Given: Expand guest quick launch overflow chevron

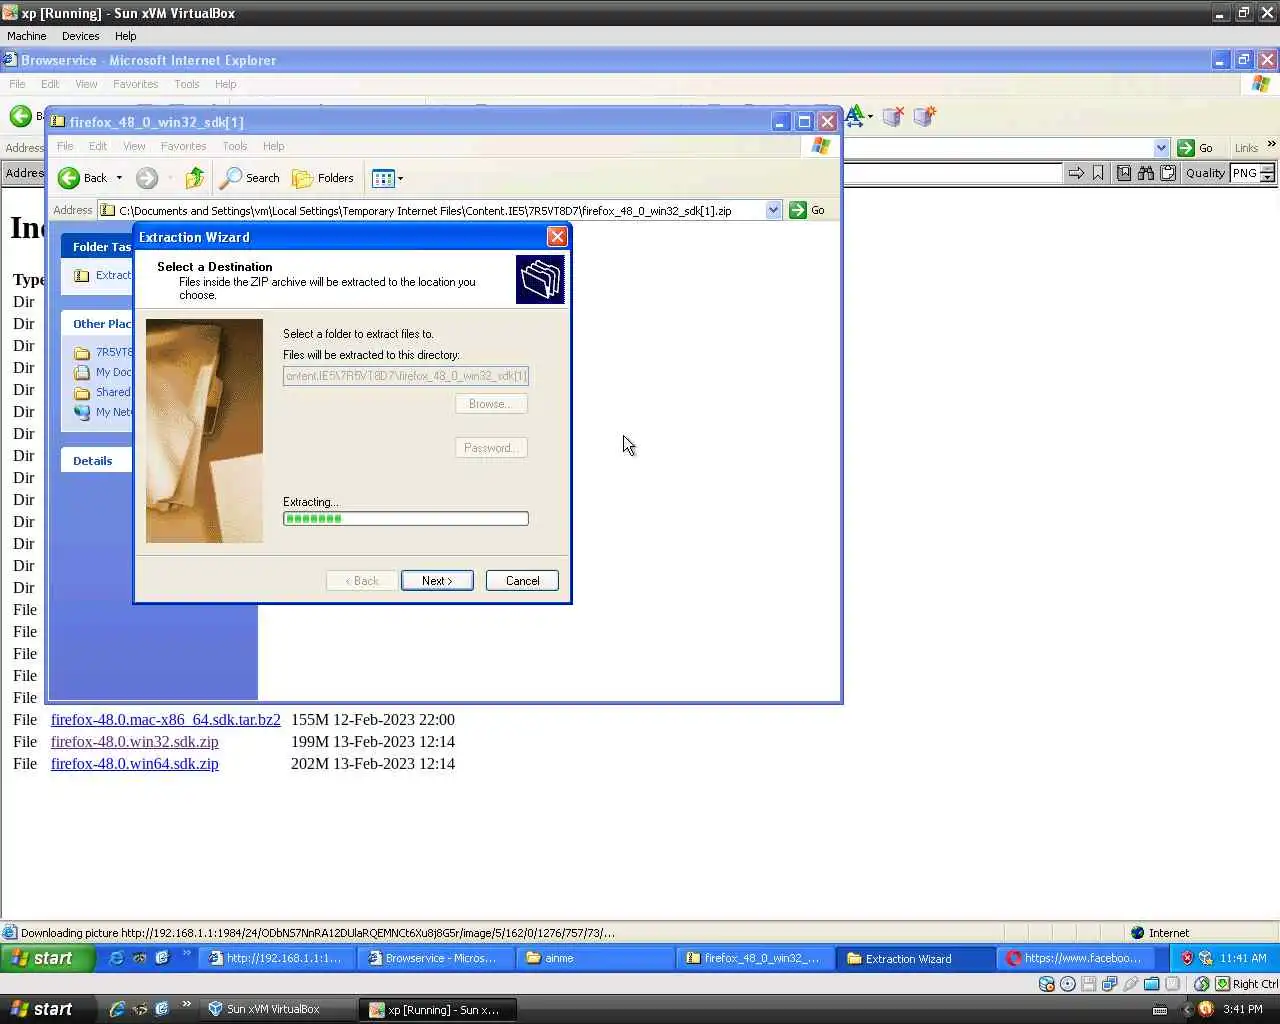Looking at the screenshot, I should pos(186,955).
